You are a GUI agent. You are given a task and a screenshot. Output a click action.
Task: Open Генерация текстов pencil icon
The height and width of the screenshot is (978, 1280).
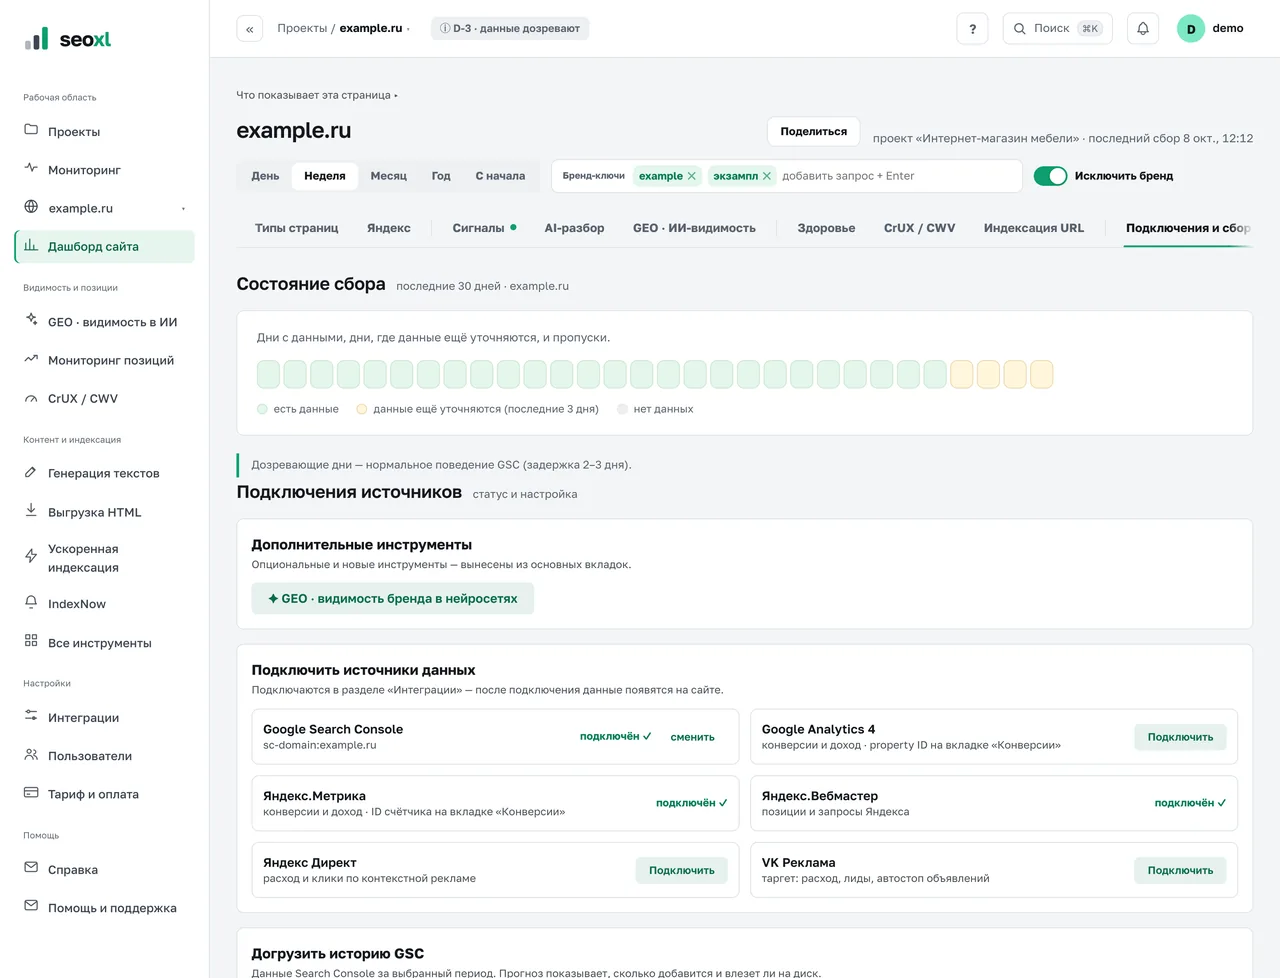tap(31, 472)
